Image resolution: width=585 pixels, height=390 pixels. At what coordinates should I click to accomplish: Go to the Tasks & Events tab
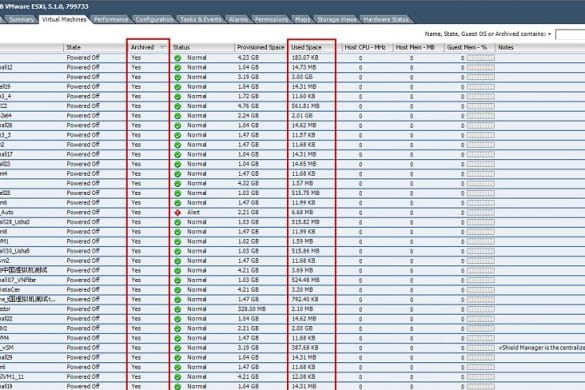click(200, 19)
